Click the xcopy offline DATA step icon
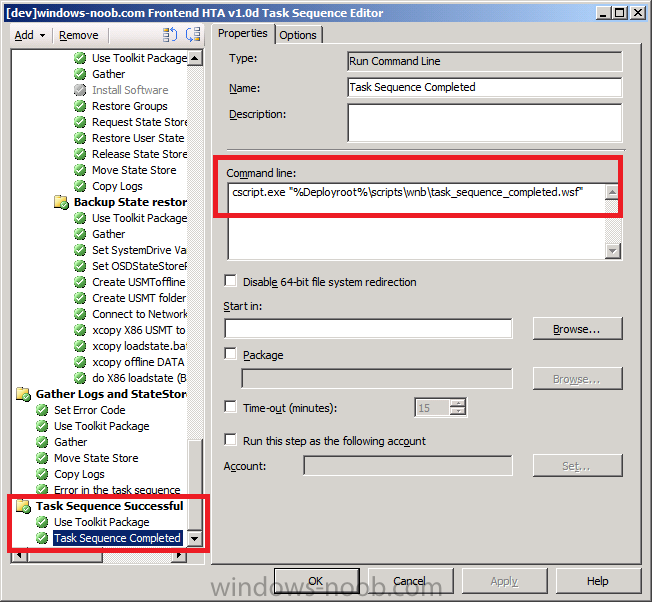Viewport: 652px width, 602px height. [x=80, y=362]
